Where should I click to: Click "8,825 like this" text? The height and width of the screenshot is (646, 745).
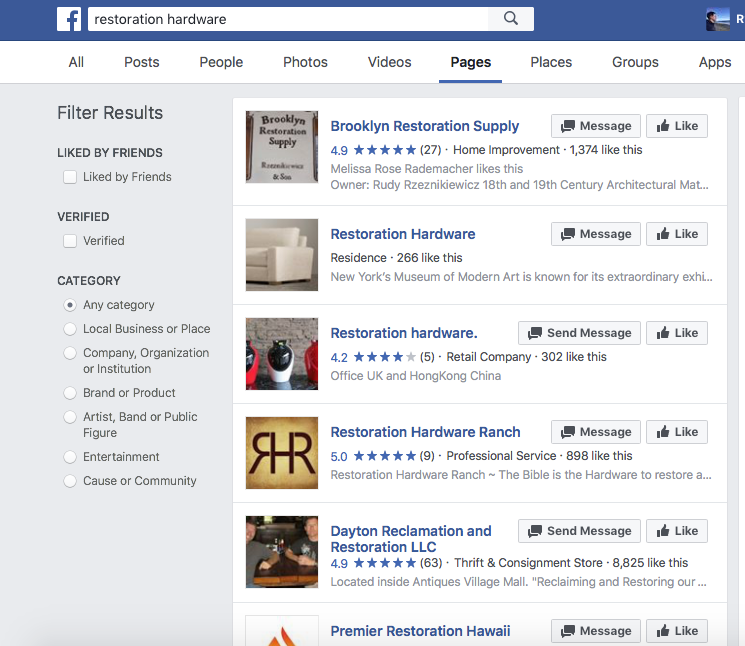[650, 563]
